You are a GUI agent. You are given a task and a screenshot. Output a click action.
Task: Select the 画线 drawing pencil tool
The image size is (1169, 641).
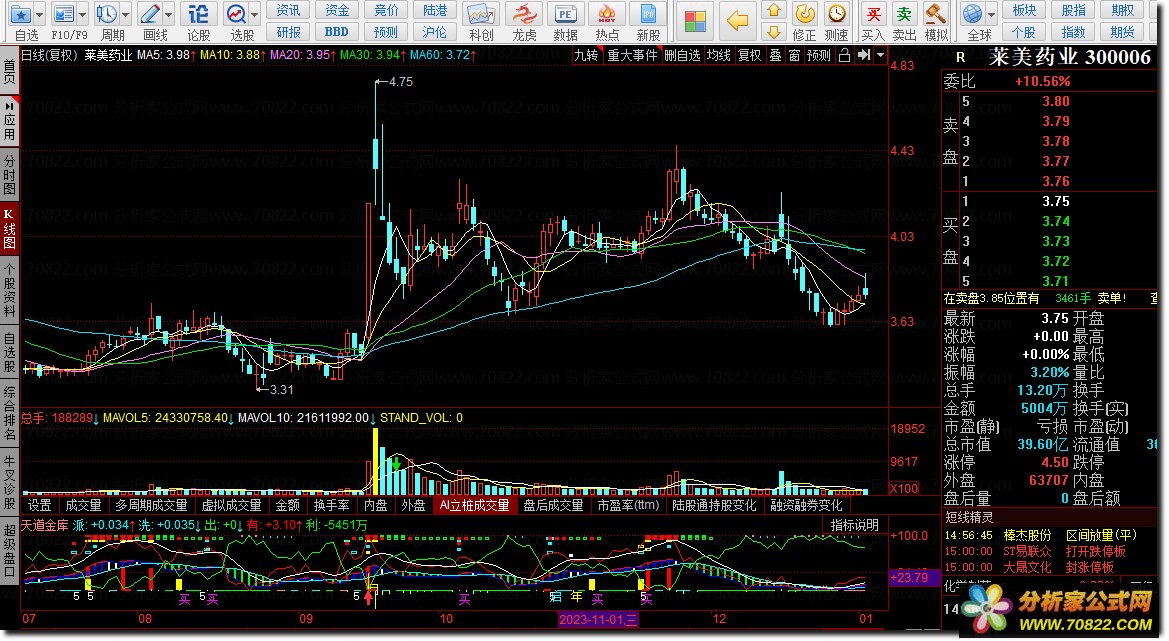pos(151,14)
